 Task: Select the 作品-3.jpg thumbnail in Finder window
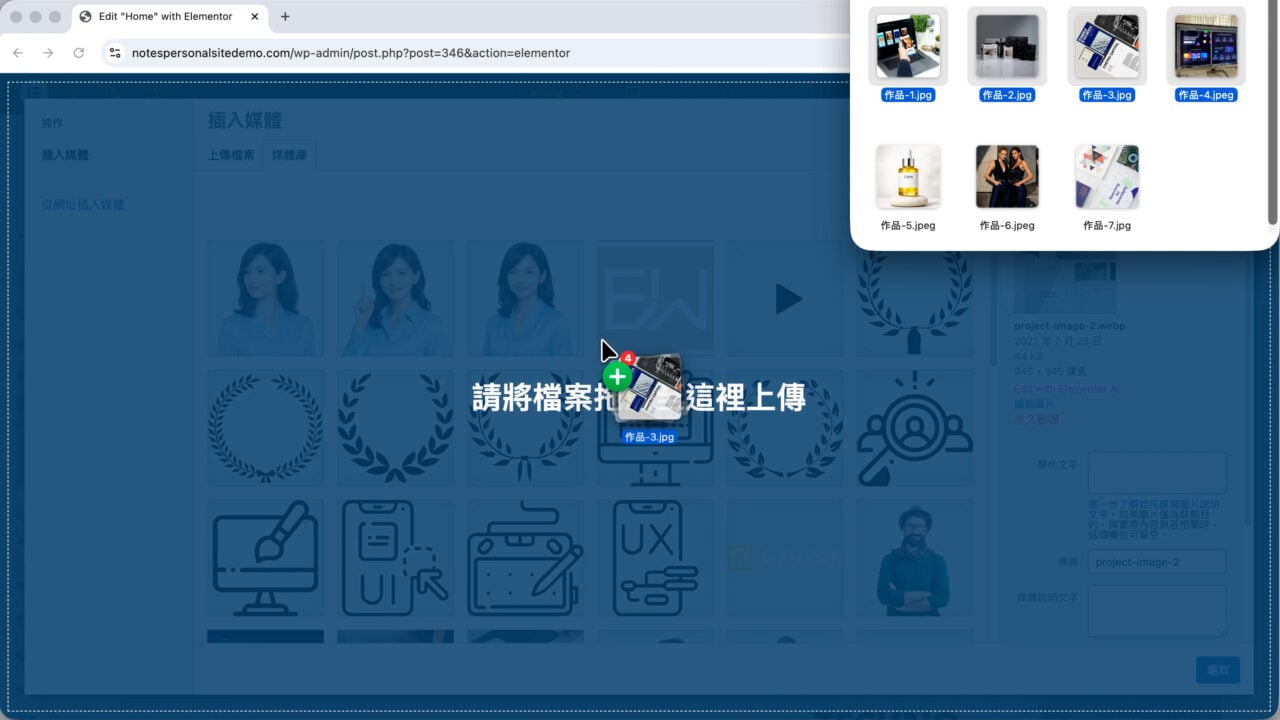(1106, 46)
